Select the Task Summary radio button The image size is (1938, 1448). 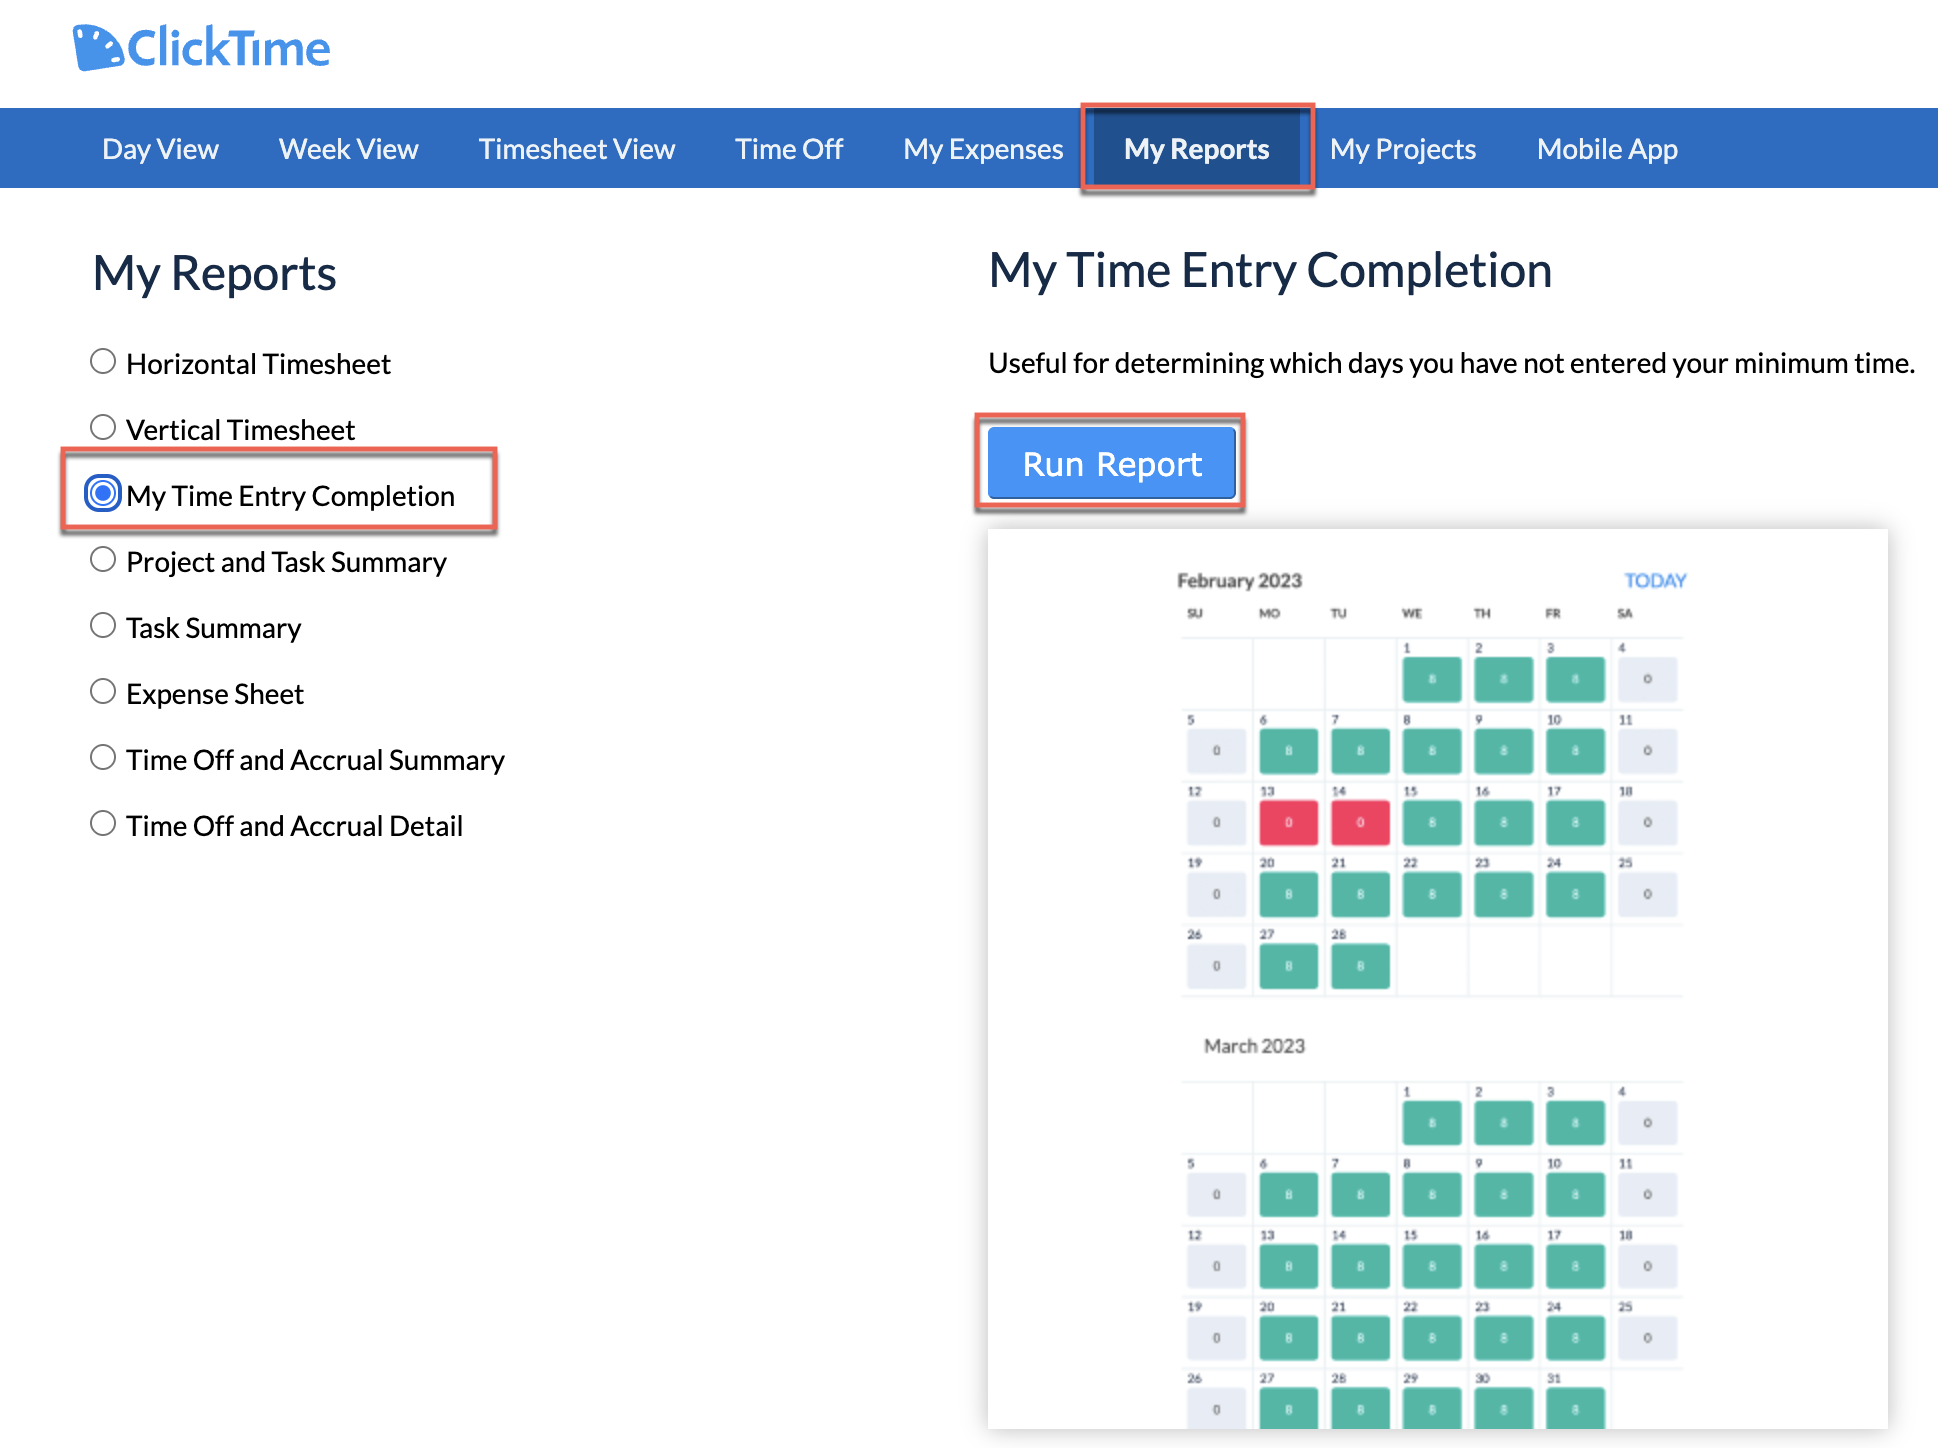click(x=103, y=625)
